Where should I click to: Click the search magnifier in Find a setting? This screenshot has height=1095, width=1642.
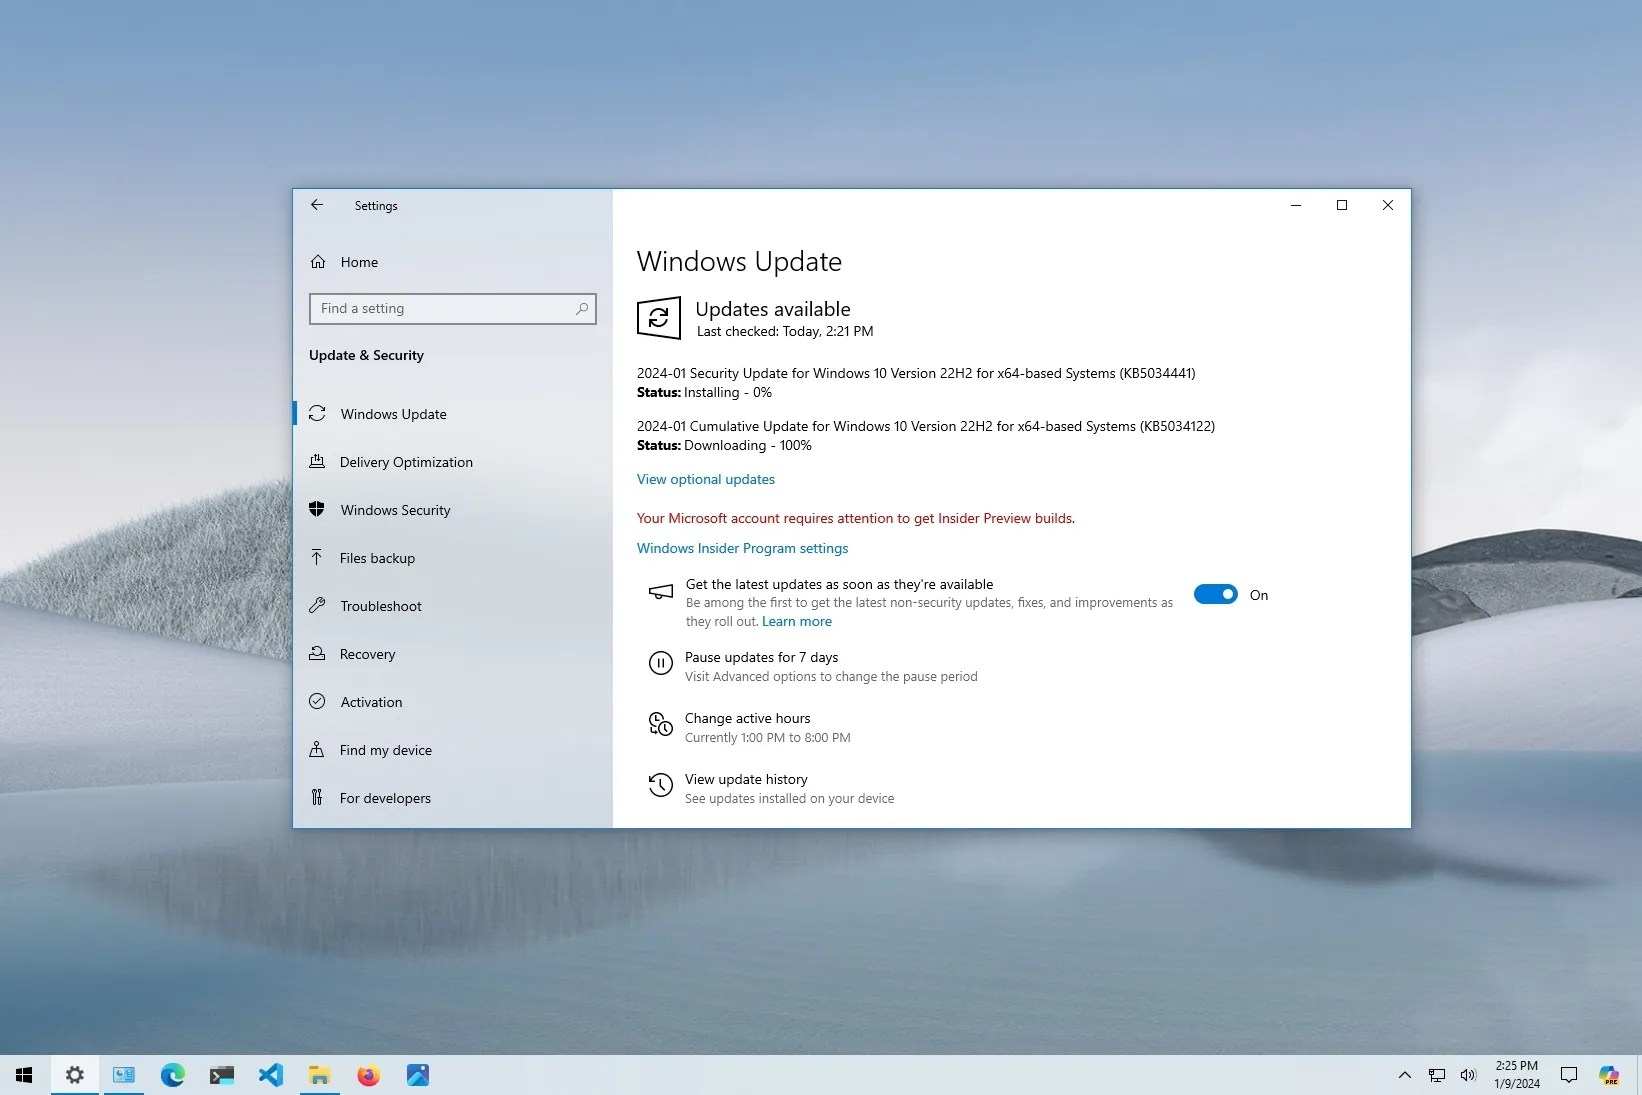[x=582, y=309]
